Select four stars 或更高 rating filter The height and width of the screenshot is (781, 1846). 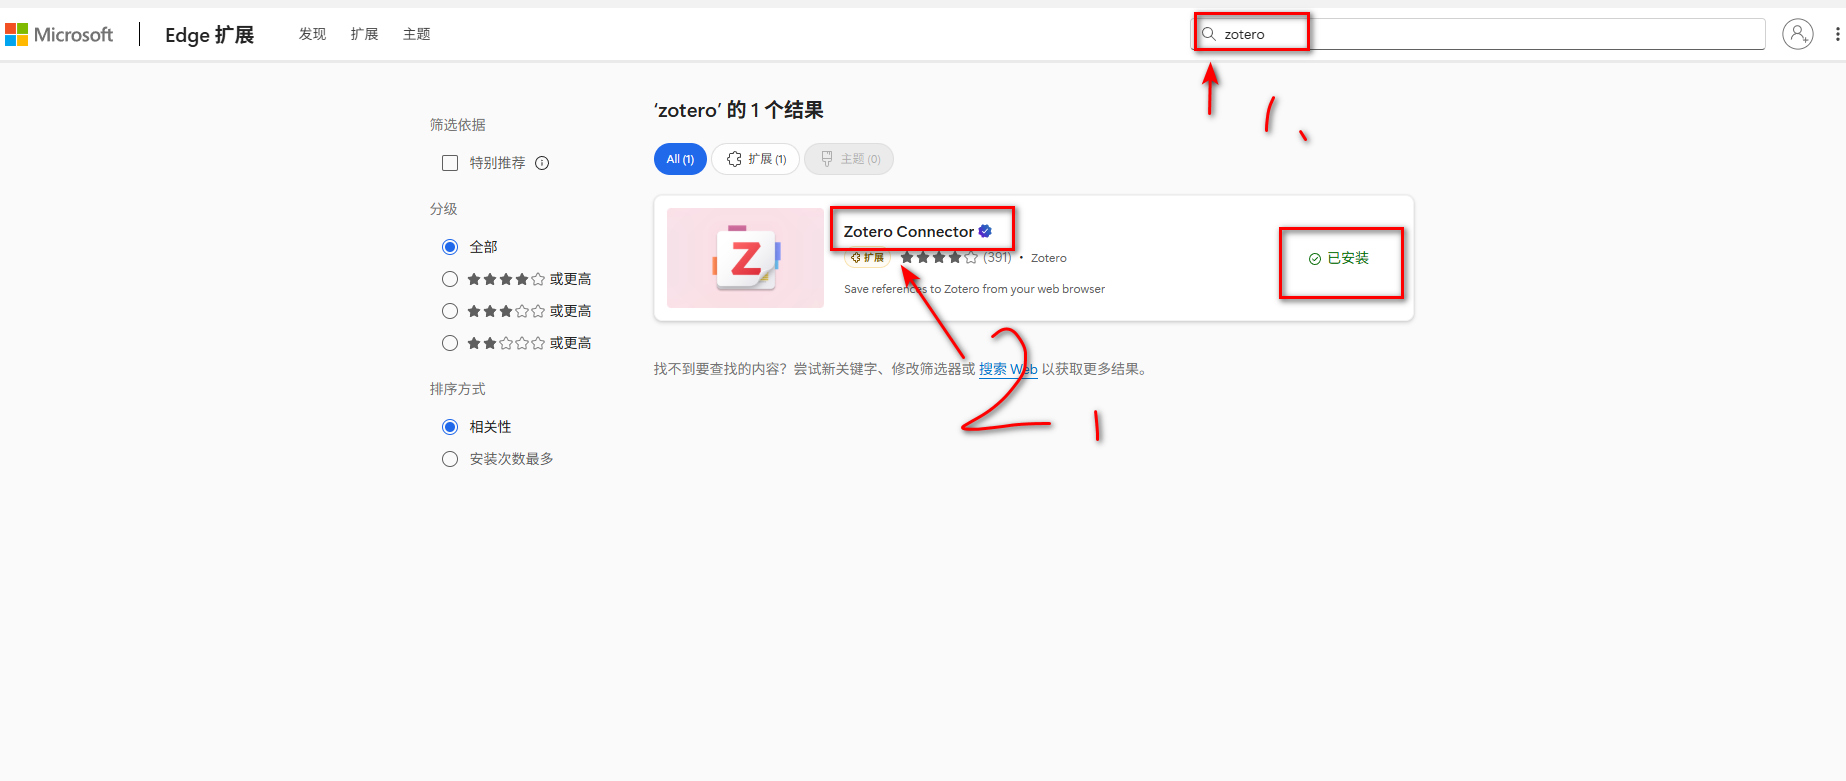pyautogui.click(x=450, y=279)
